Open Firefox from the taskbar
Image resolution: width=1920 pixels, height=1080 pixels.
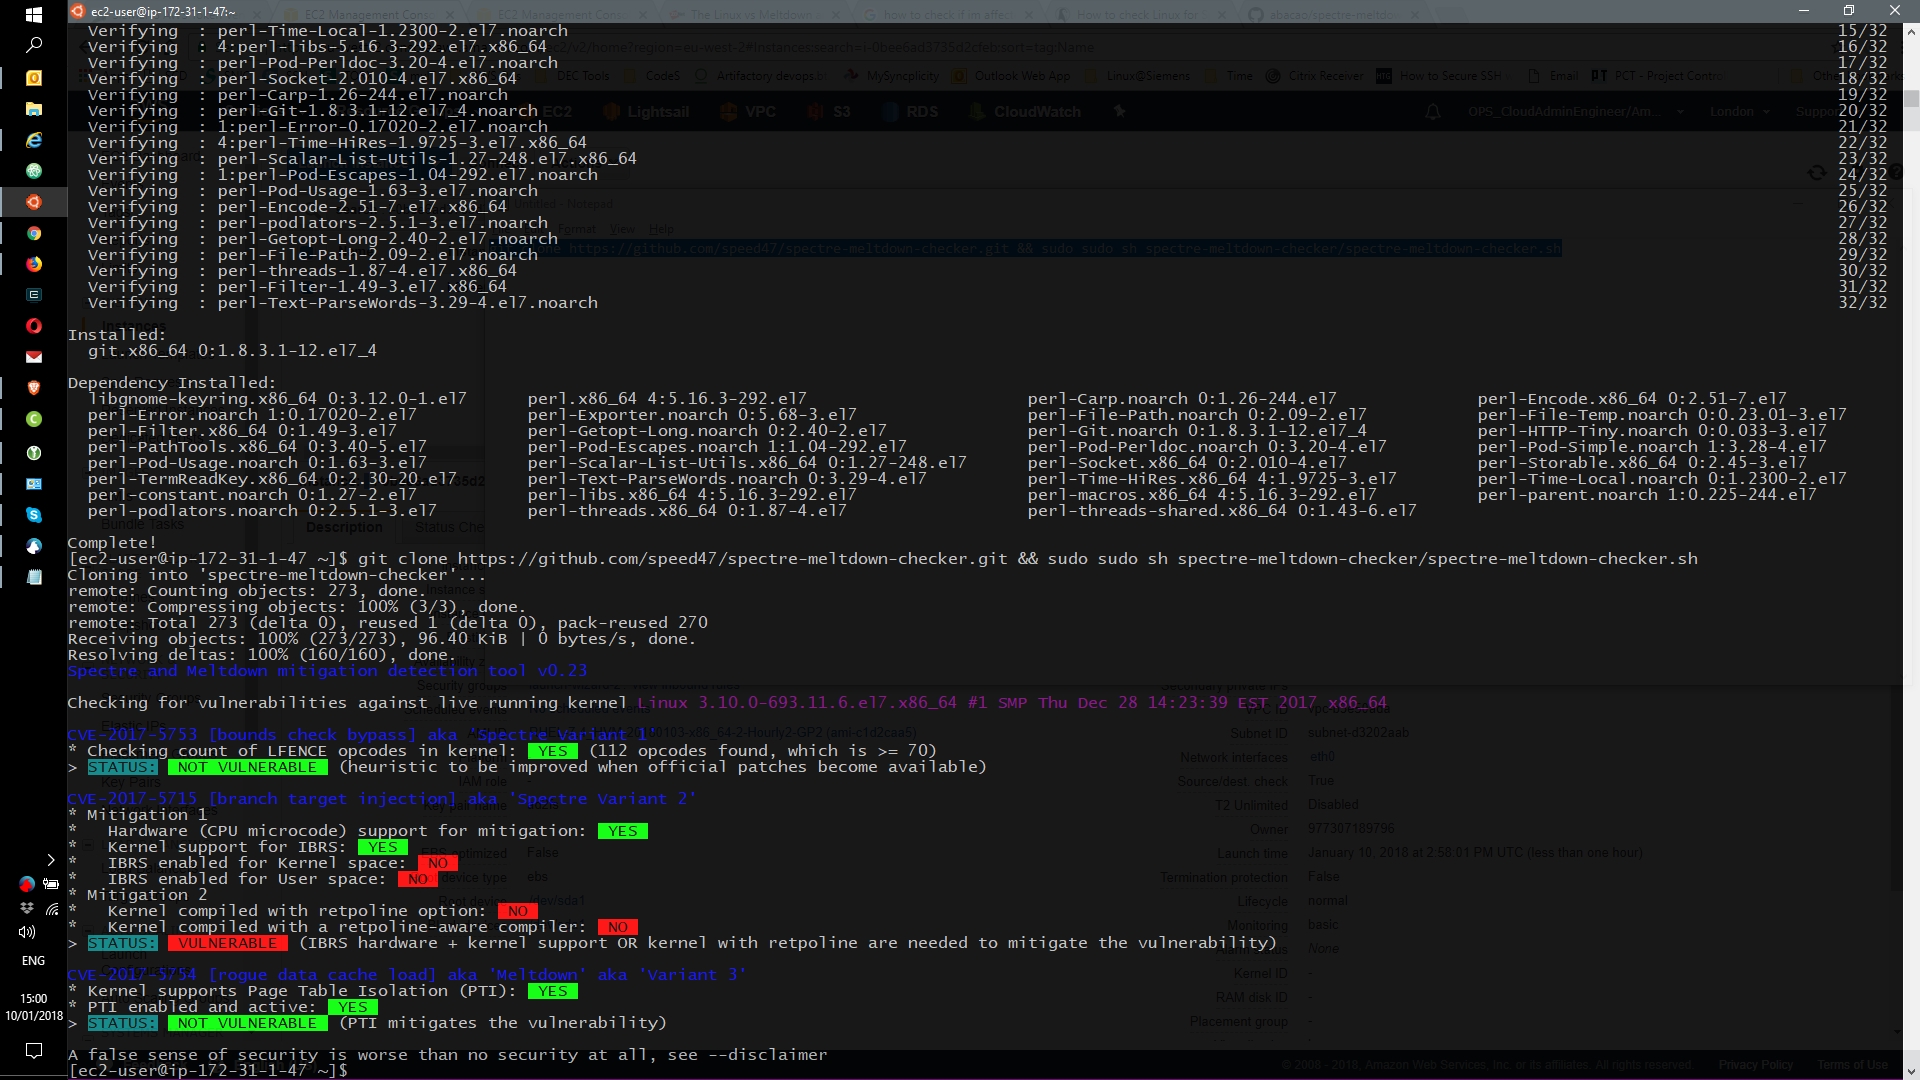[33, 264]
